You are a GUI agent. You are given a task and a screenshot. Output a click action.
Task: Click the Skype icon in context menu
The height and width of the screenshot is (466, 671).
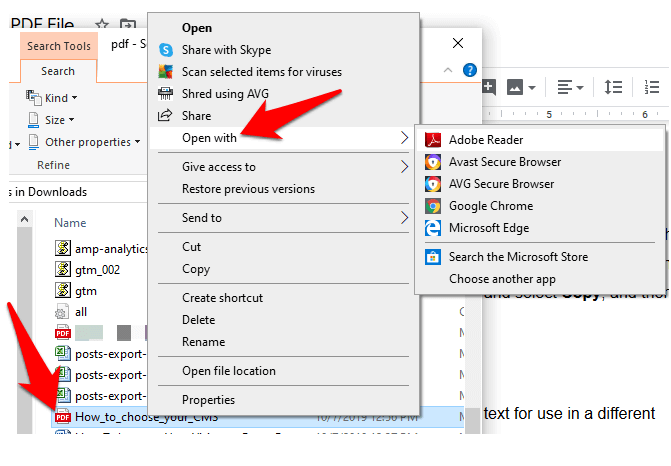click(x=165, y=50)
